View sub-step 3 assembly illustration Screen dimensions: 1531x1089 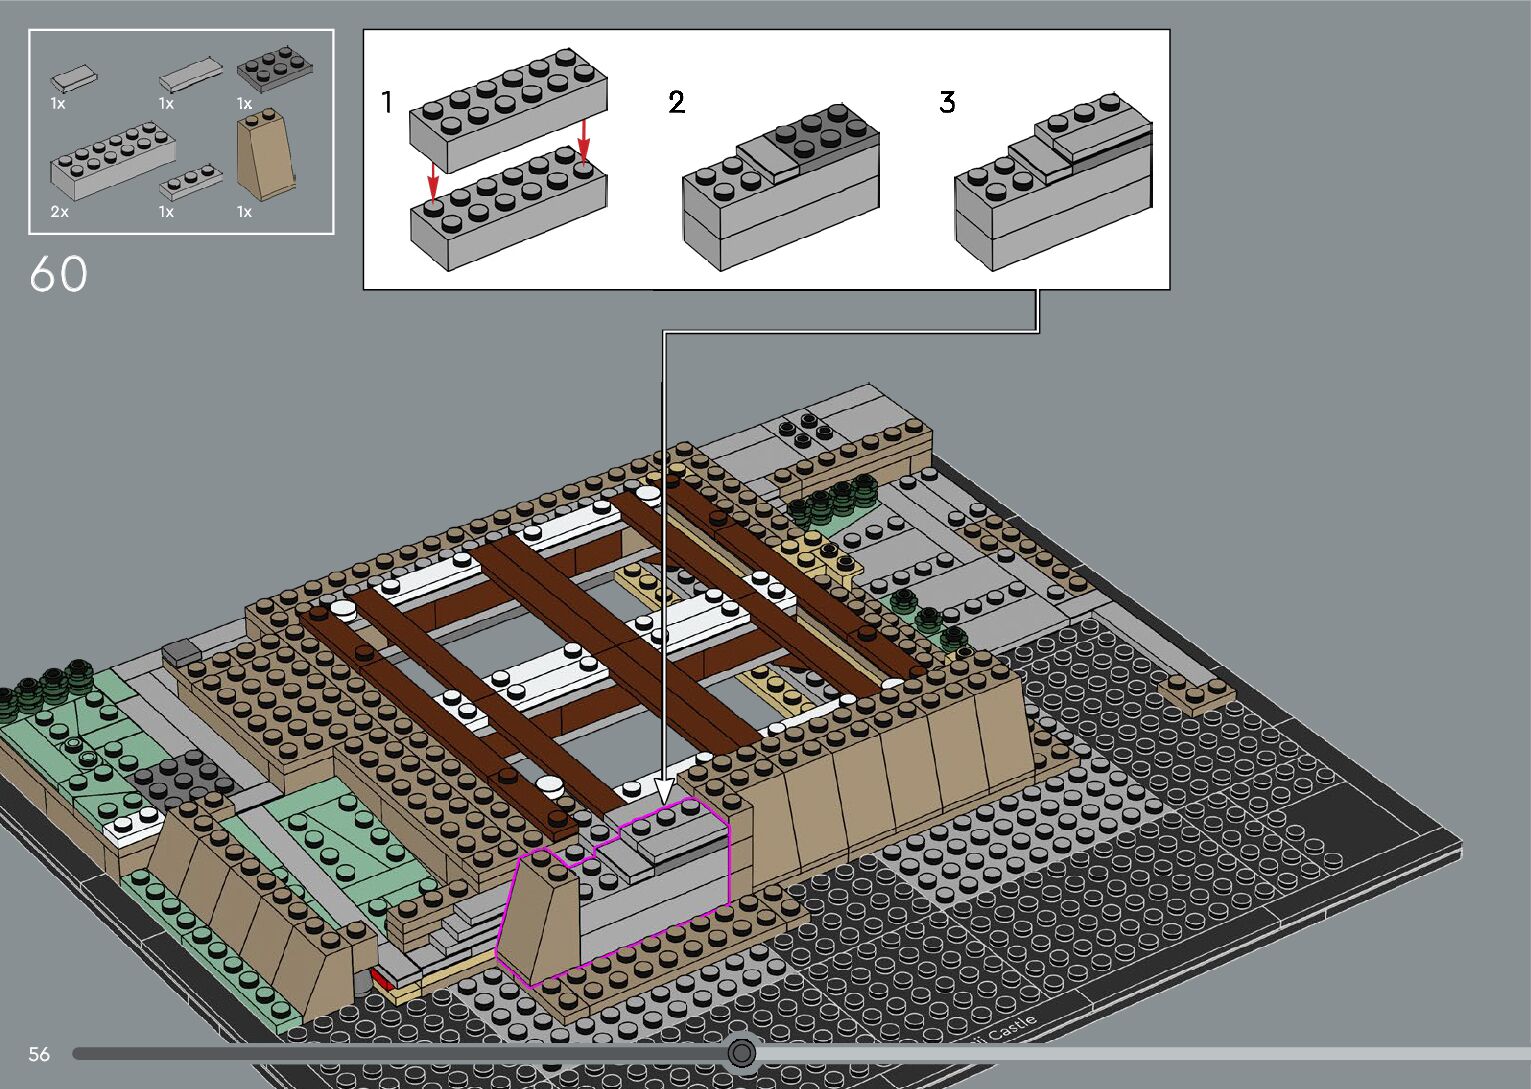click(x=1053, y=182)
